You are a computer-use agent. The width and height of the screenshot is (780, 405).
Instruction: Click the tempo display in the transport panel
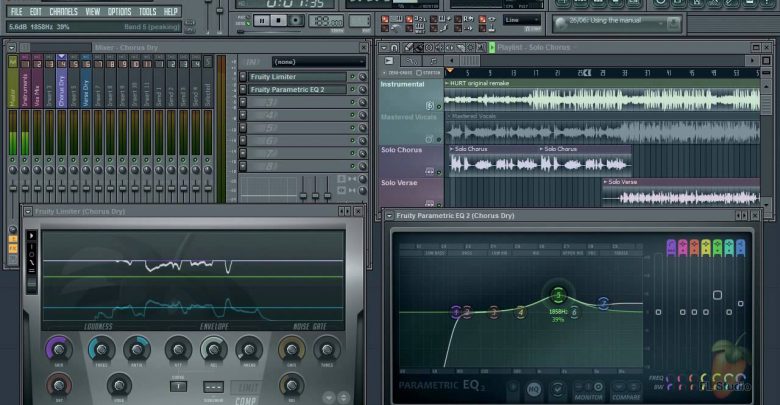coord(326,21)
